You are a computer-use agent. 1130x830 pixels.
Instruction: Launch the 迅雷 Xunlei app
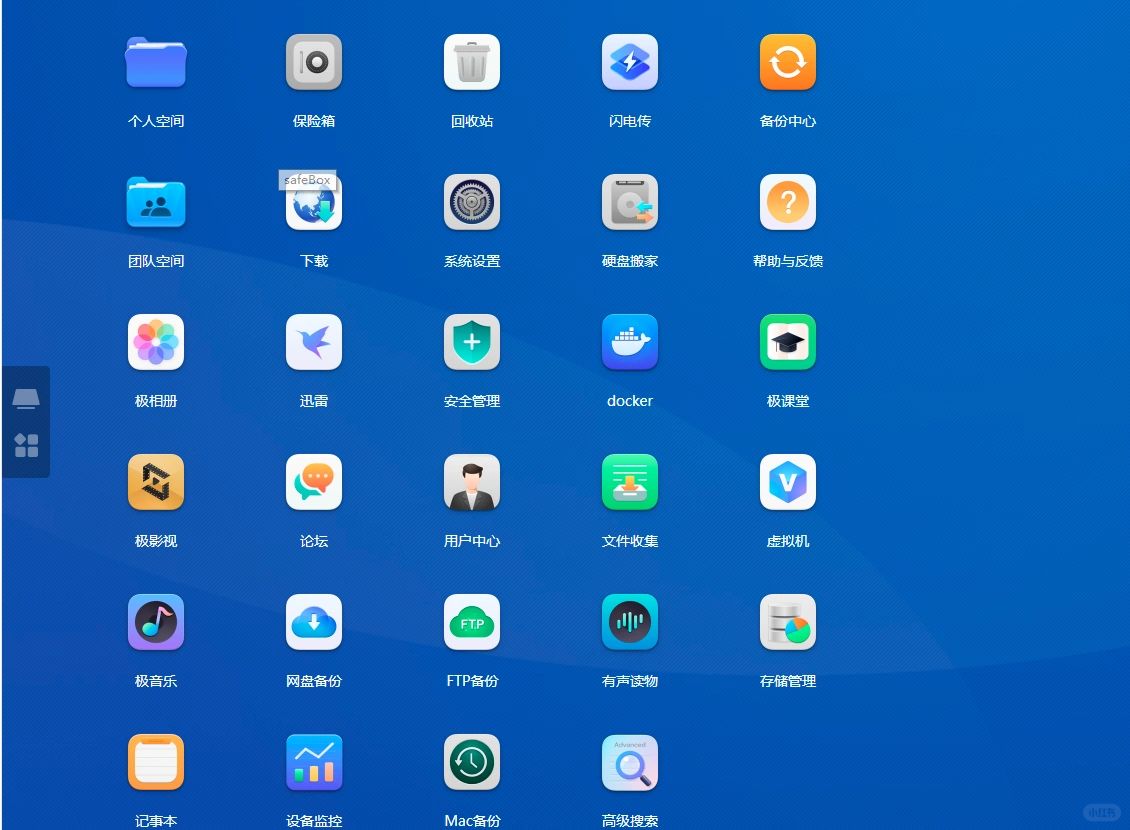[313, 342]
